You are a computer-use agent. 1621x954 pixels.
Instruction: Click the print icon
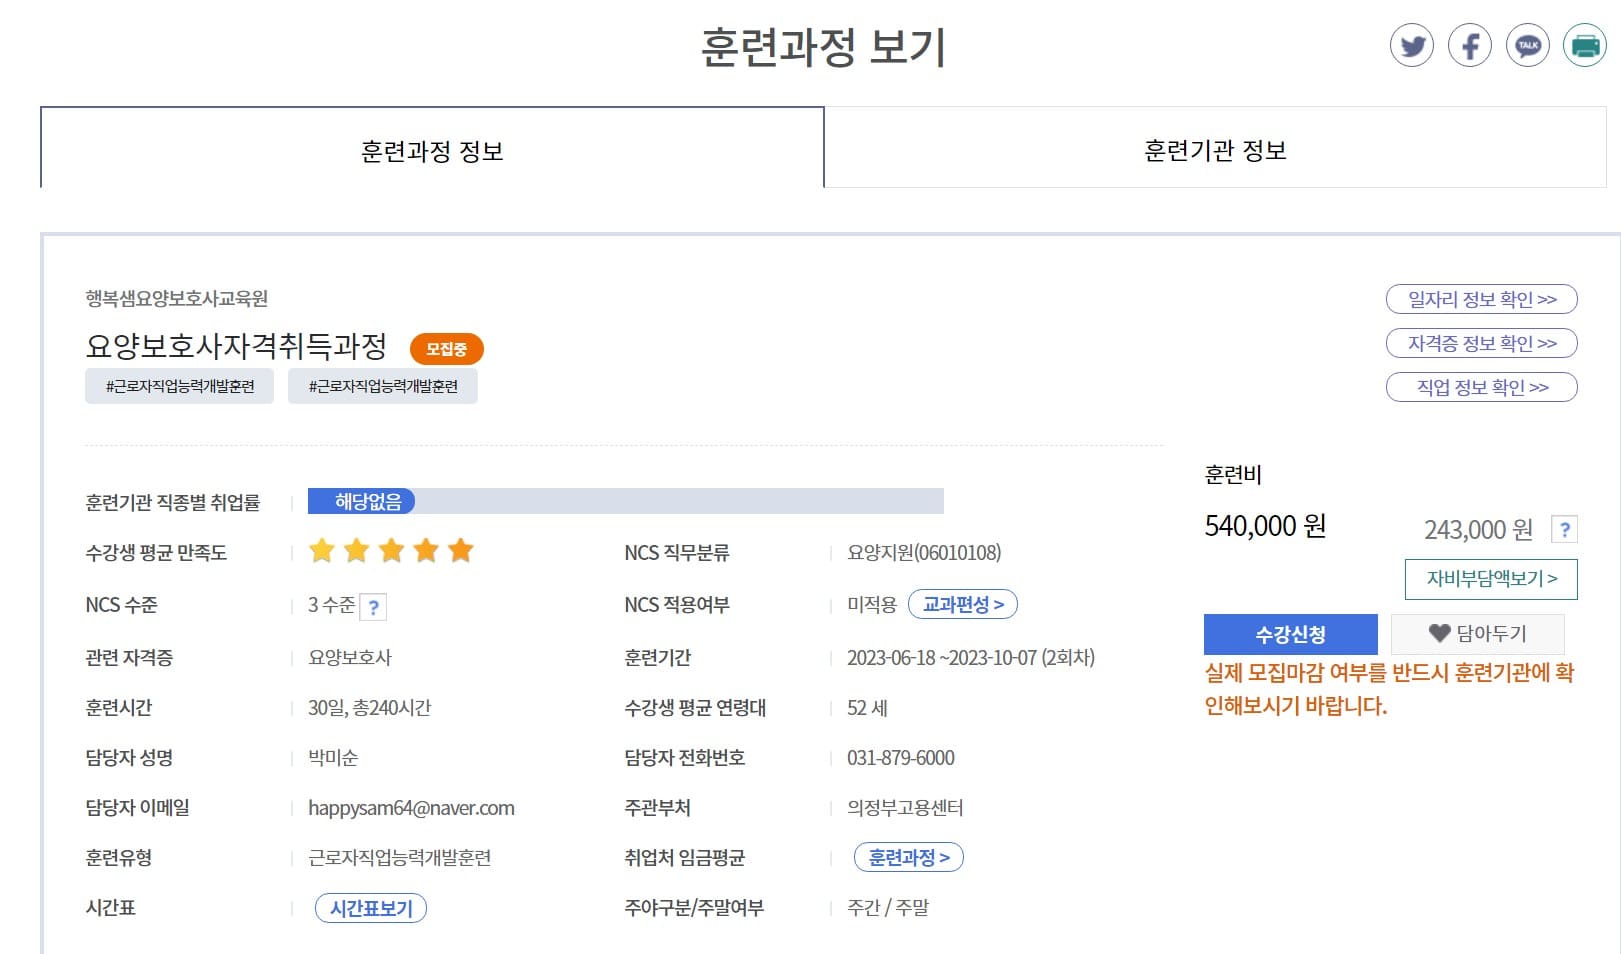(x=1584, y=45)
